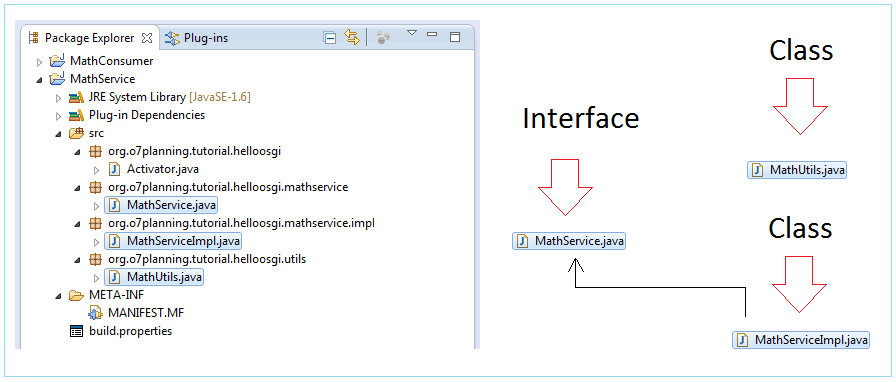The width and height of the screenshot is (896, 382).
Task: Click the Plug-in Dependencies library icon
Action: click(76, 116)
